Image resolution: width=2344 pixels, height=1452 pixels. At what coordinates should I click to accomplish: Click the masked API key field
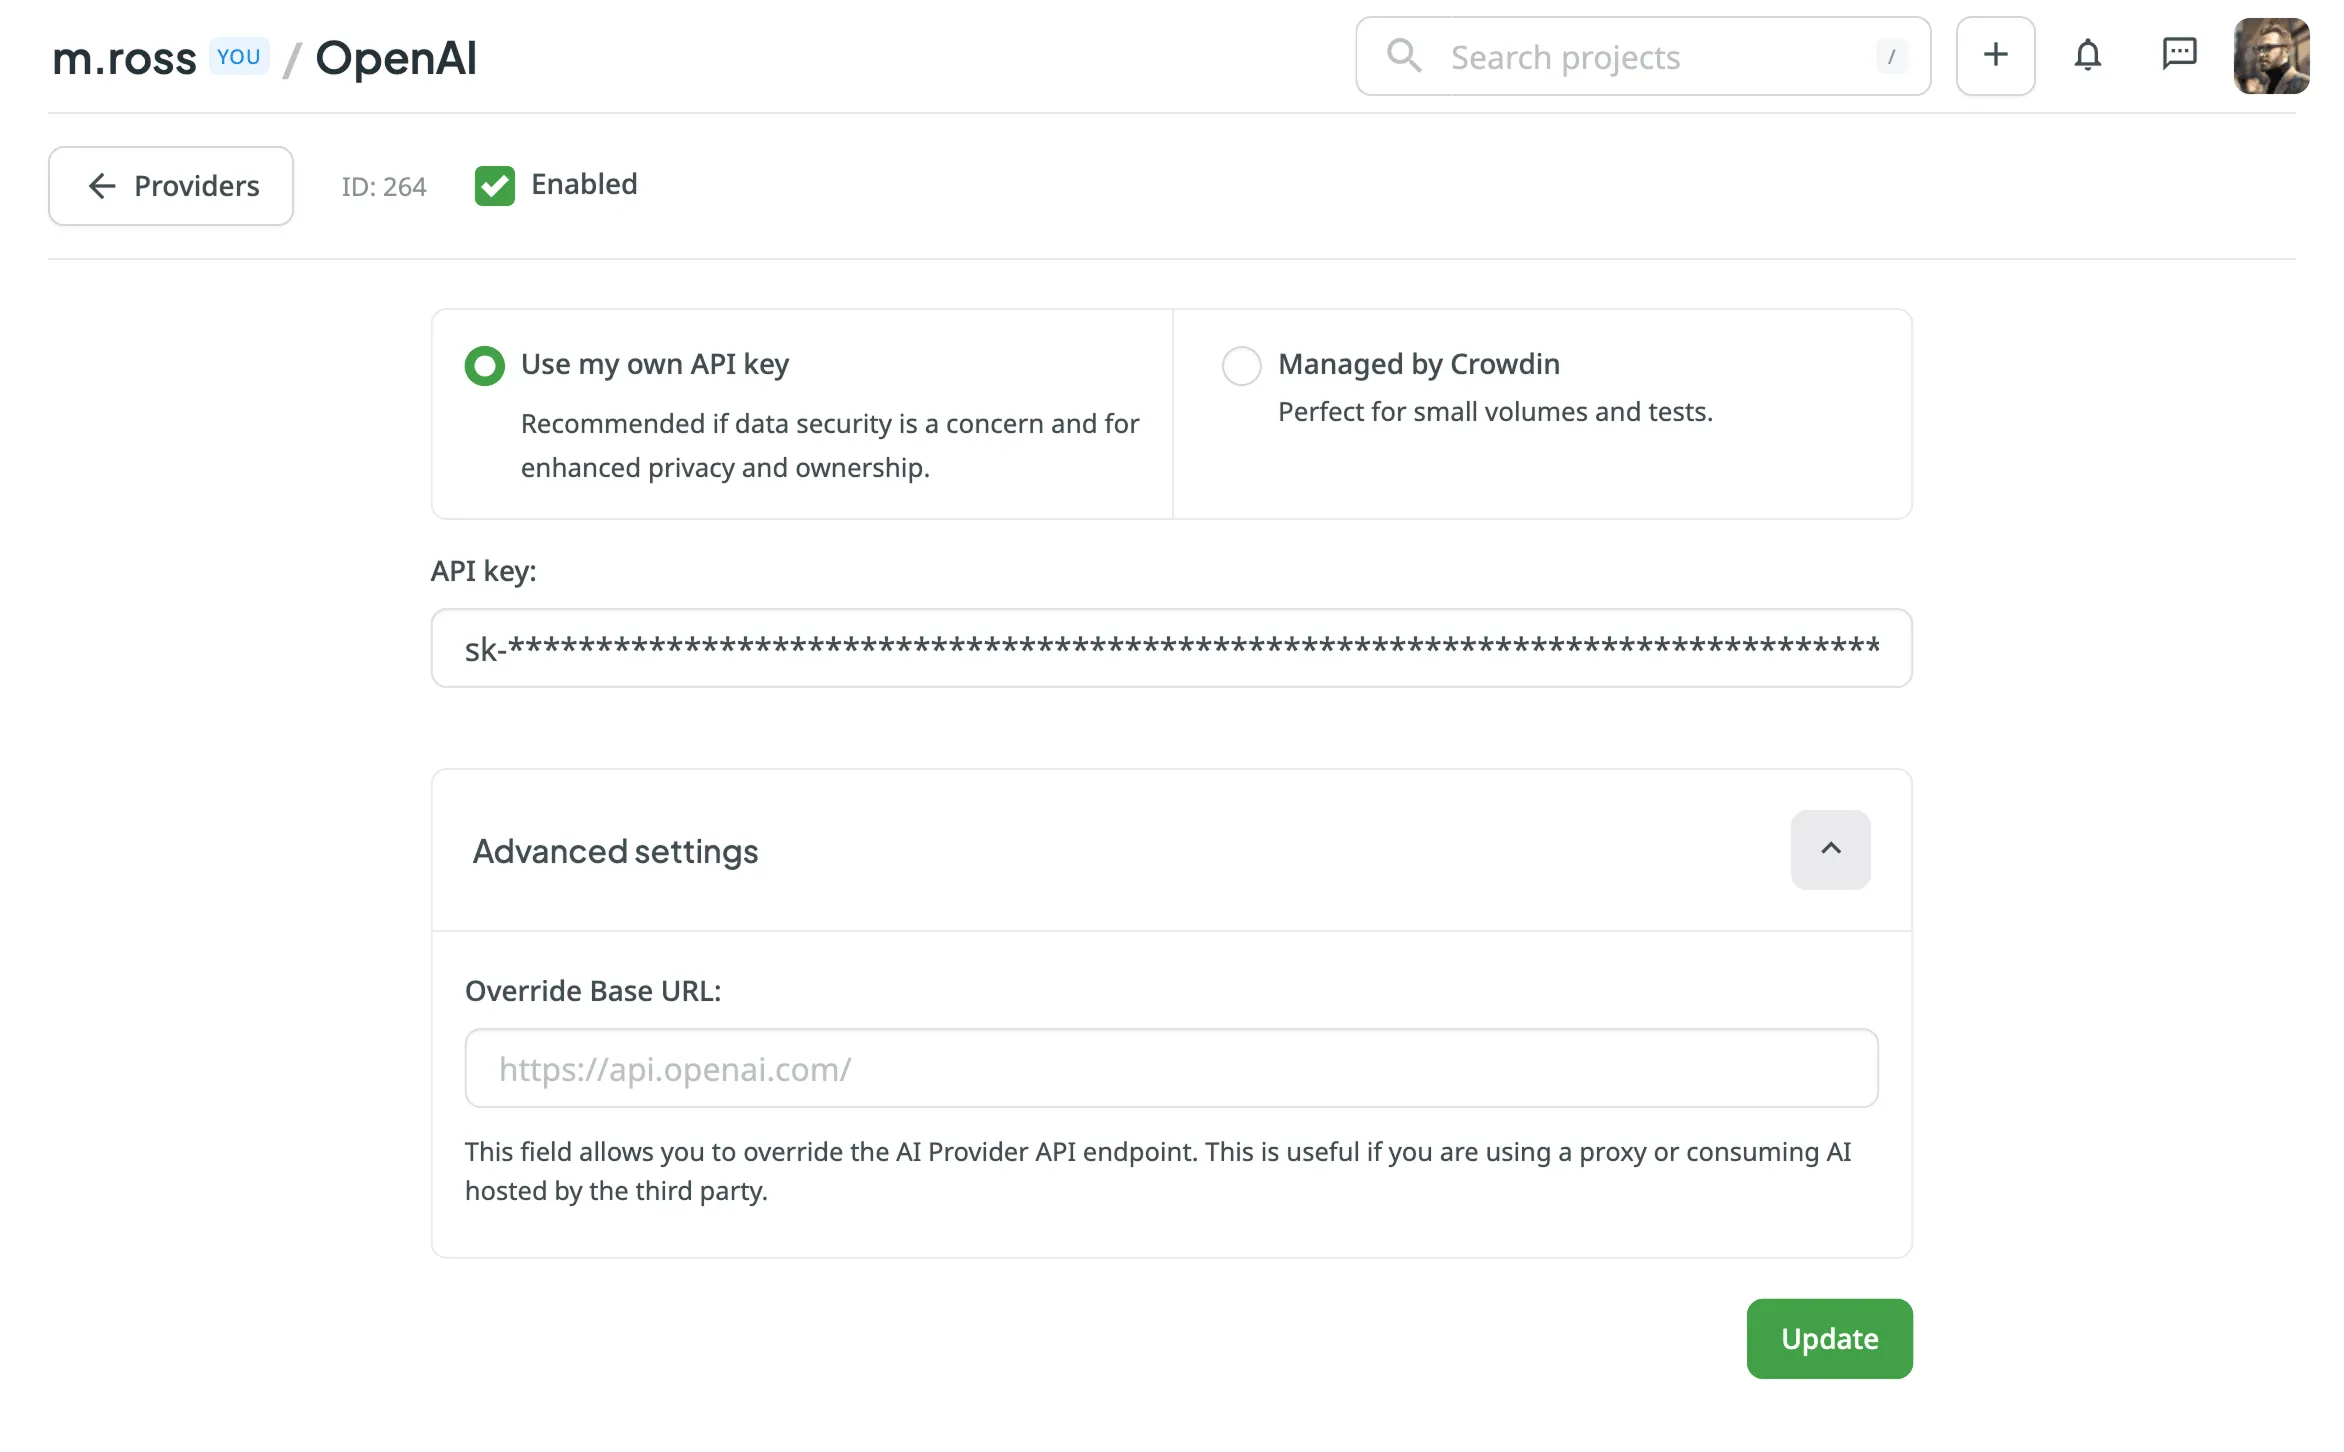[x=1170, y=648]
